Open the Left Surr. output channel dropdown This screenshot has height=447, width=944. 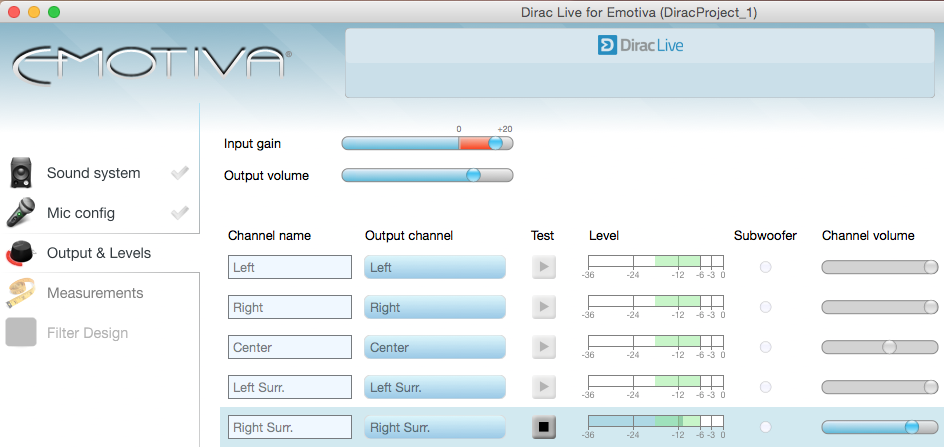coord(435,387)
